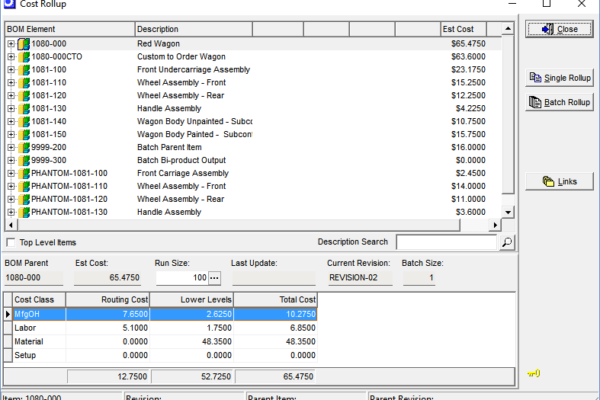Click the item icon beside PHANTOM-1081-100
This screenshot has height=400, width=600.
pos(24,173)
